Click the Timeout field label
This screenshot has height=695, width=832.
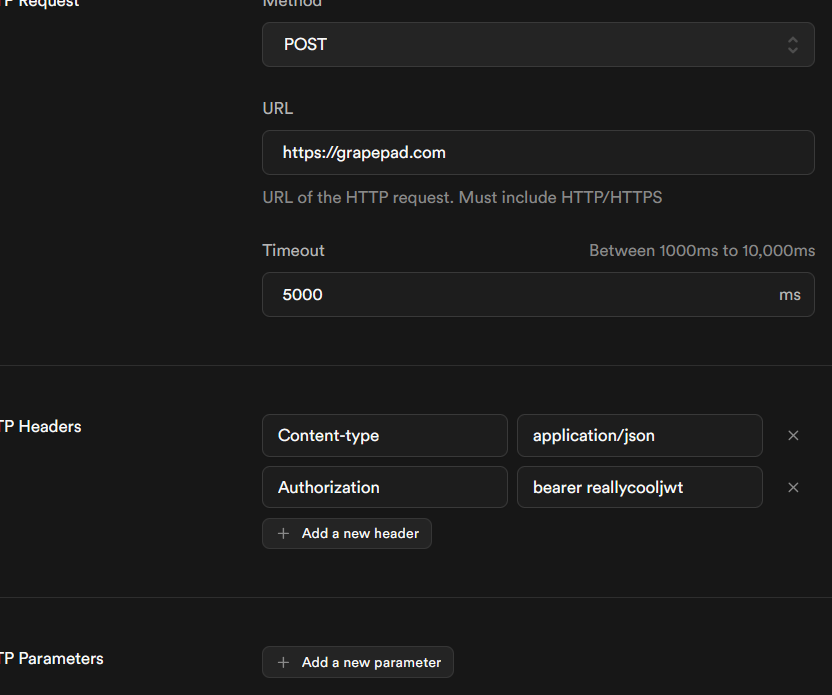tap(293, 250)
